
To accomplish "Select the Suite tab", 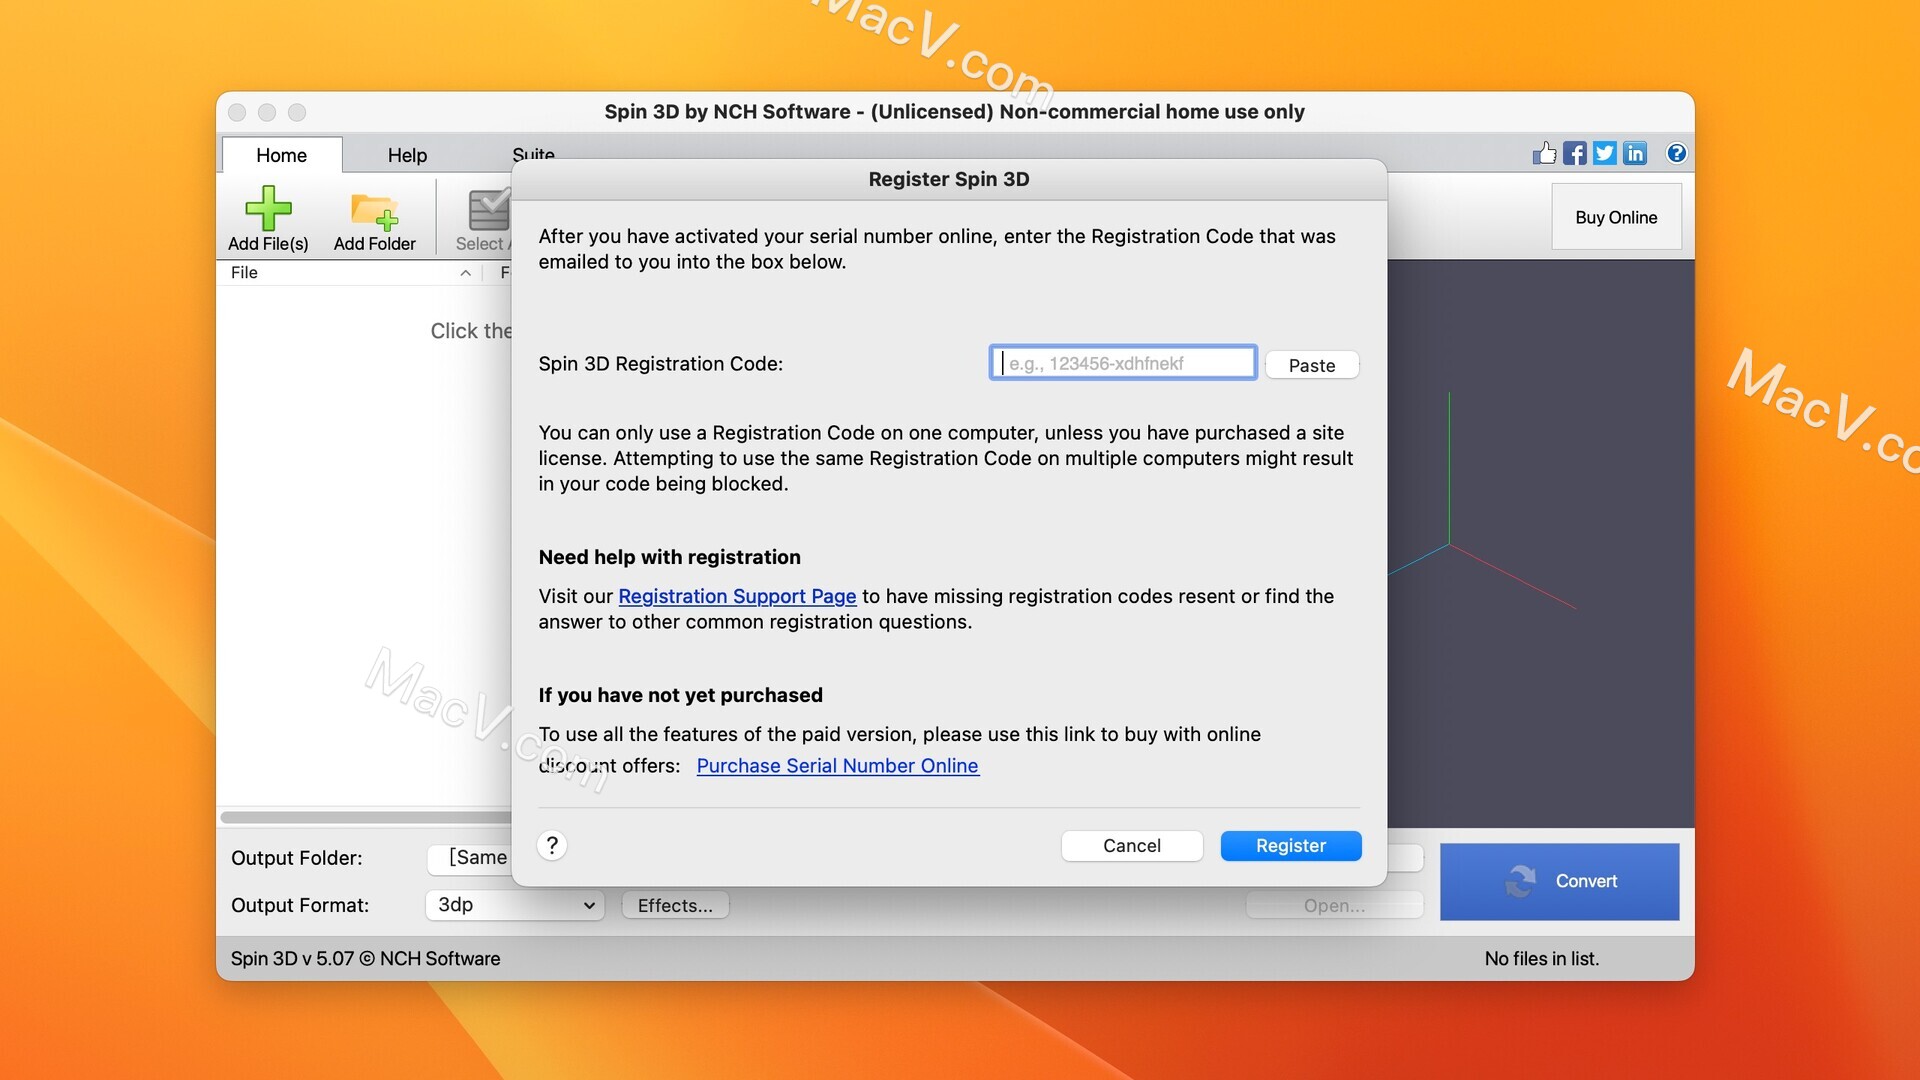I will [533, 154].
